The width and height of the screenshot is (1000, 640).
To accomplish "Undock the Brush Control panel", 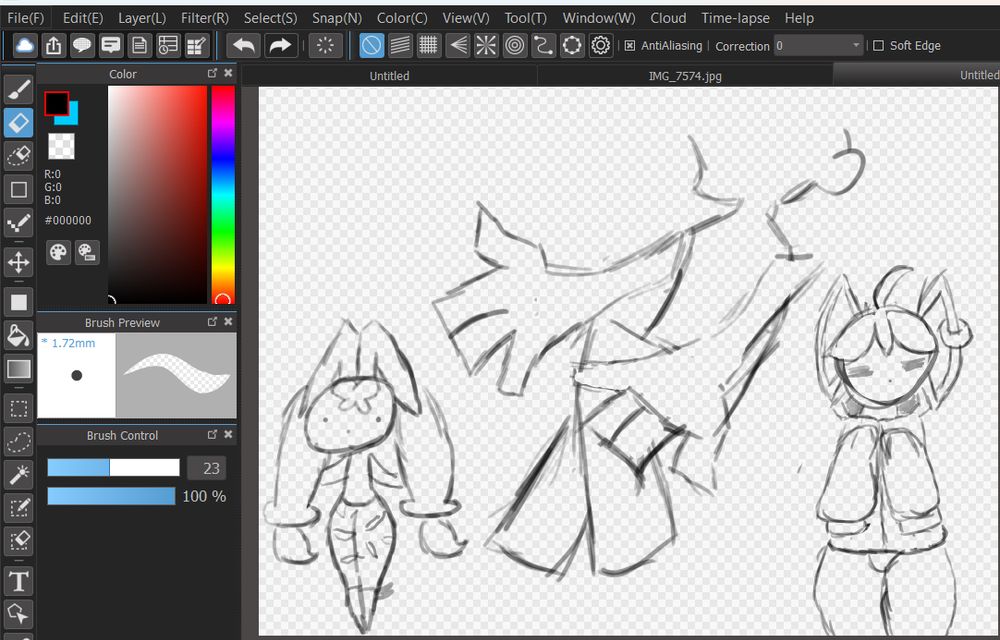I will point(212,435).
